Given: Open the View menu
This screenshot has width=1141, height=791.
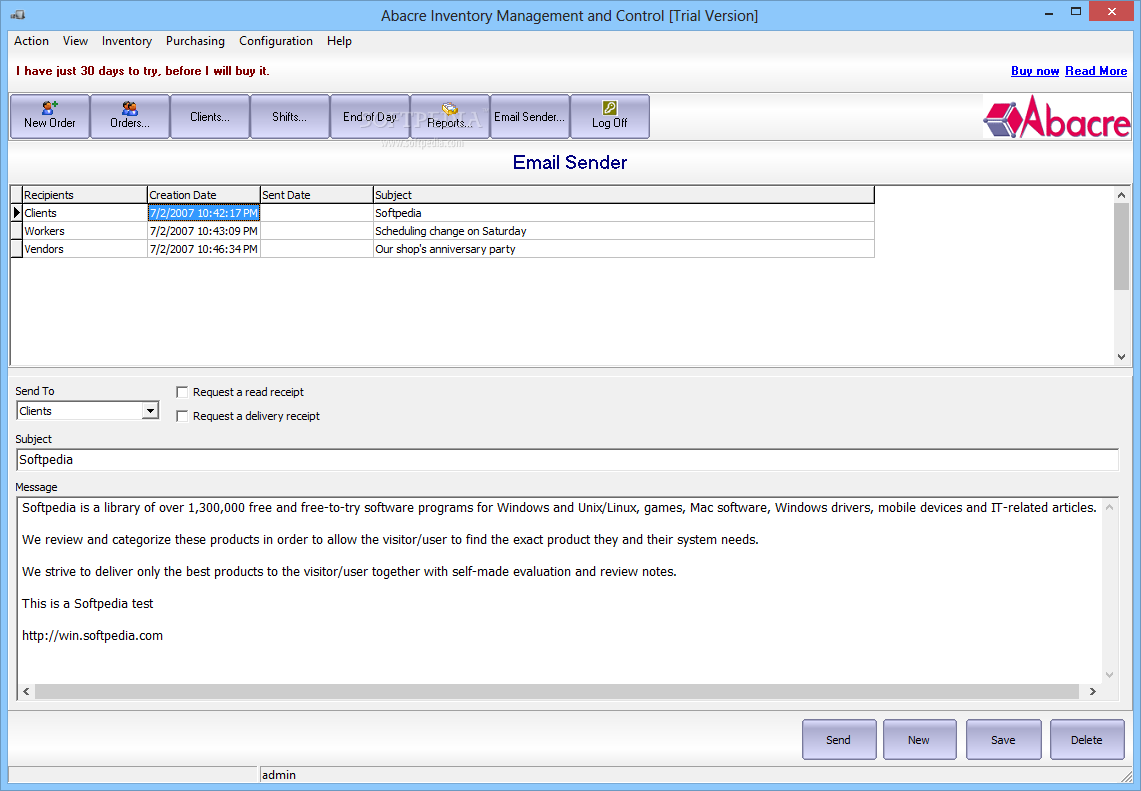Looking at the screenshot, I should coord(75,41).
